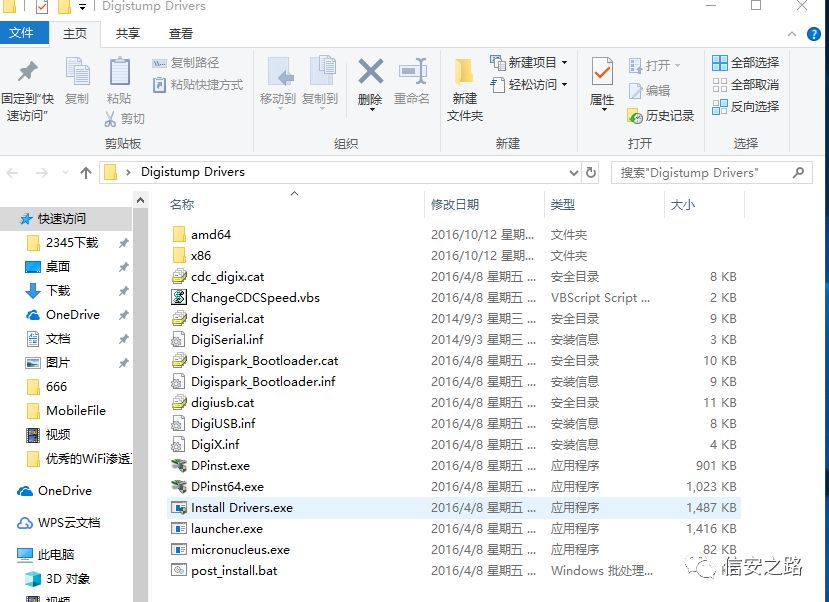829x602 pixels.
Task: Click the Forward navigation arrow
Action: (41, 172)
